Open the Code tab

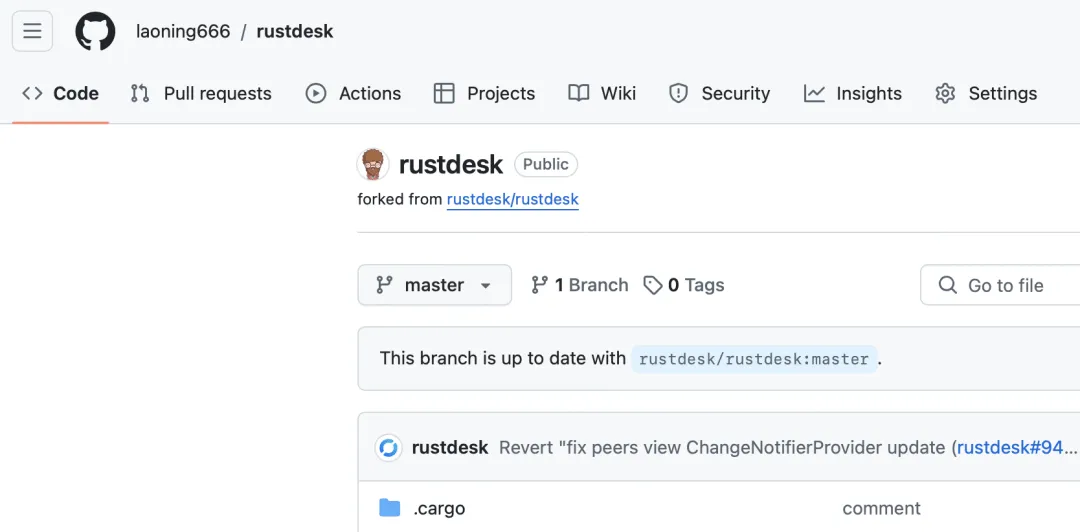point(60,93)
